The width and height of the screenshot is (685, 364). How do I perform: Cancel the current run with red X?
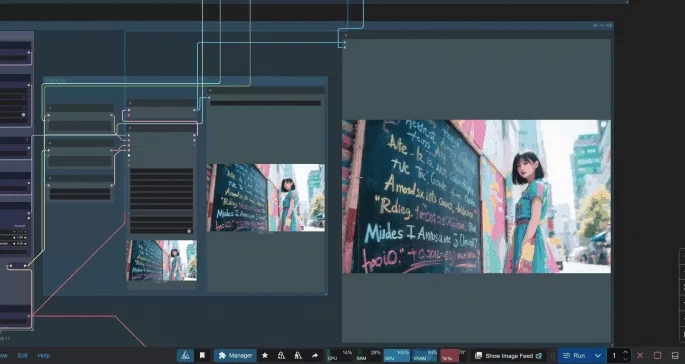click(x=640, y=356)
